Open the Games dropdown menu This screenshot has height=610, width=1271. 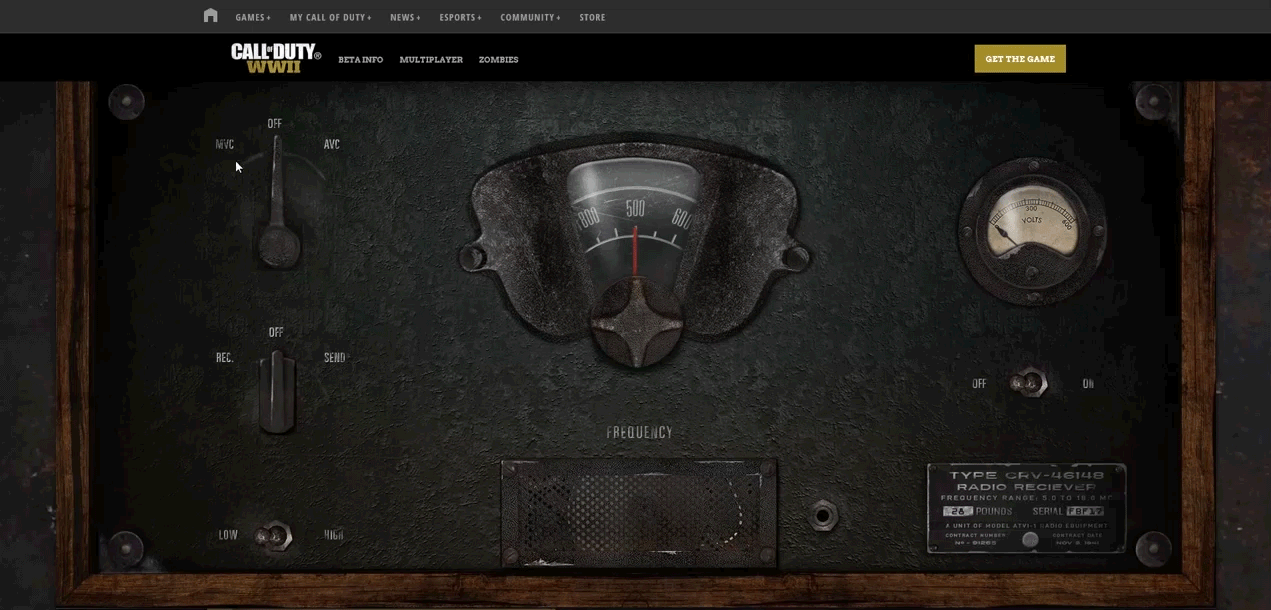click(x=253, y=17)
